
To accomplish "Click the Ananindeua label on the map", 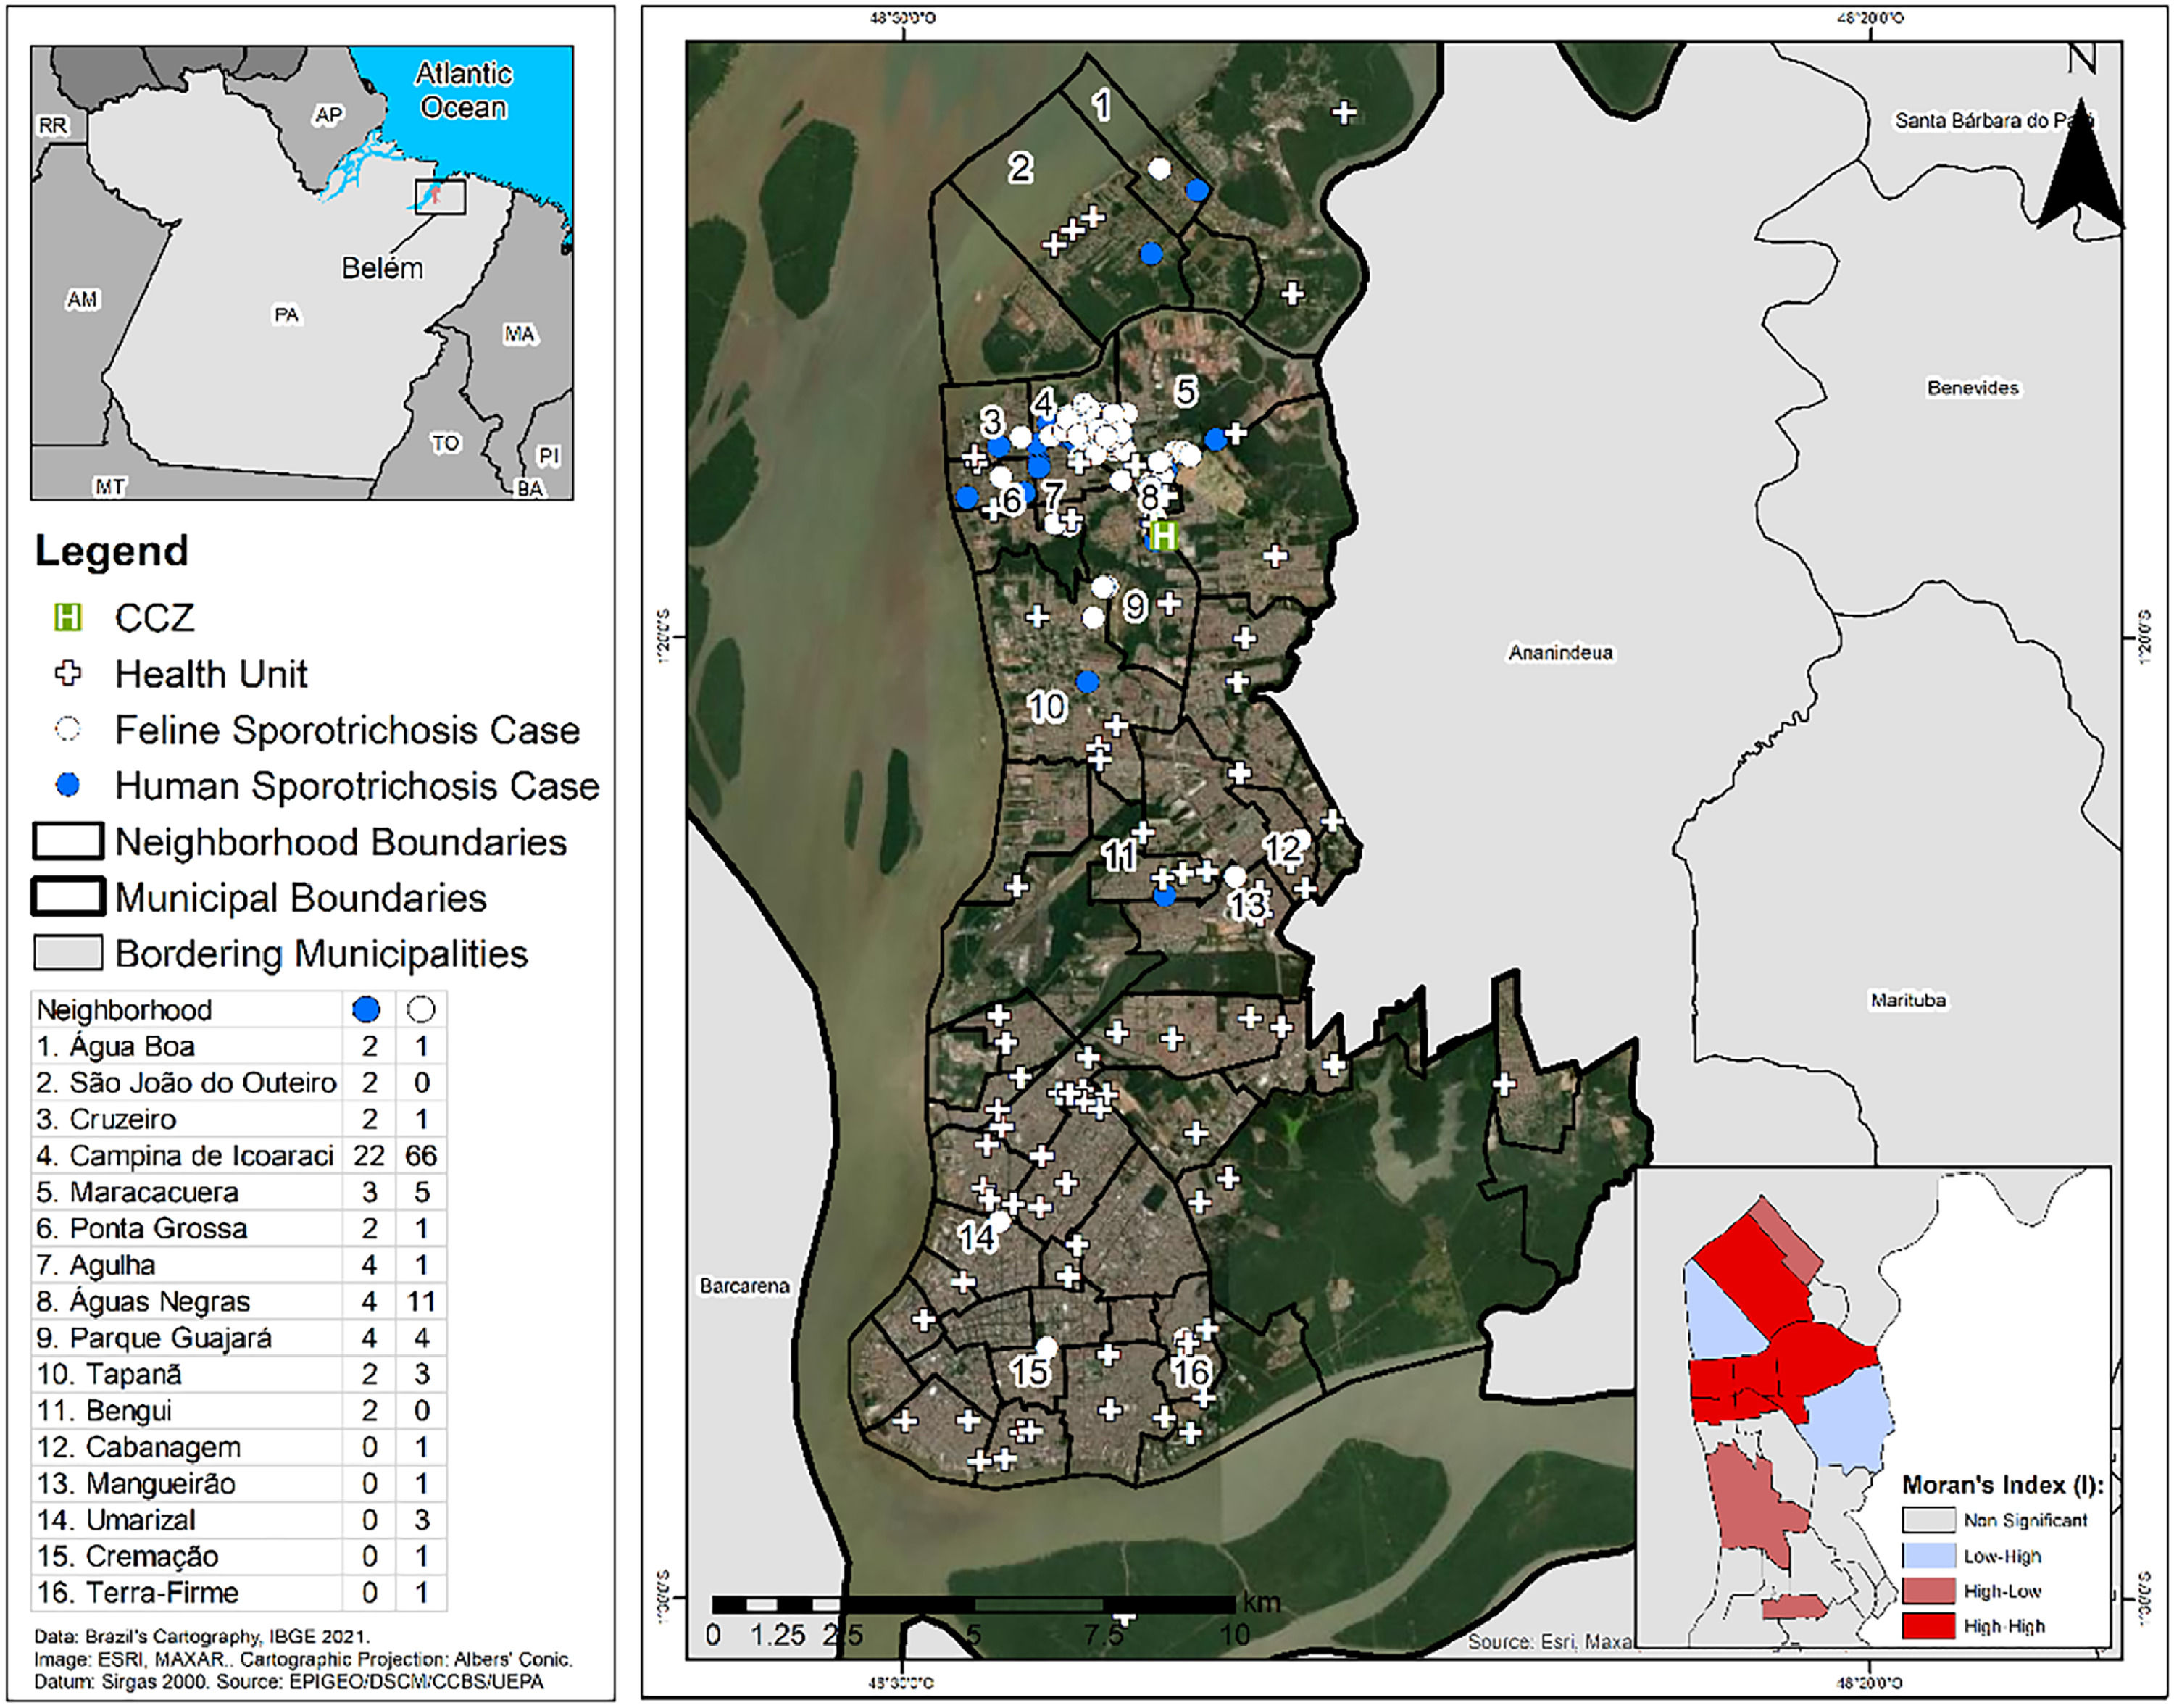I will [x=1560, y=653].
